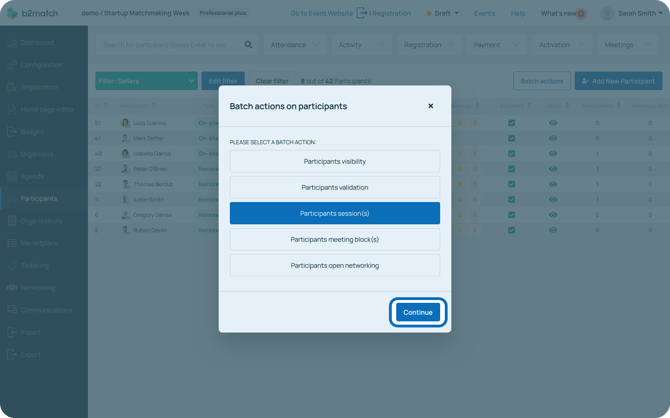The image size is (670, 418).
Task: Toggle Activated checkbox for Isabella Garcia
Action: click(x=511, y=153)
